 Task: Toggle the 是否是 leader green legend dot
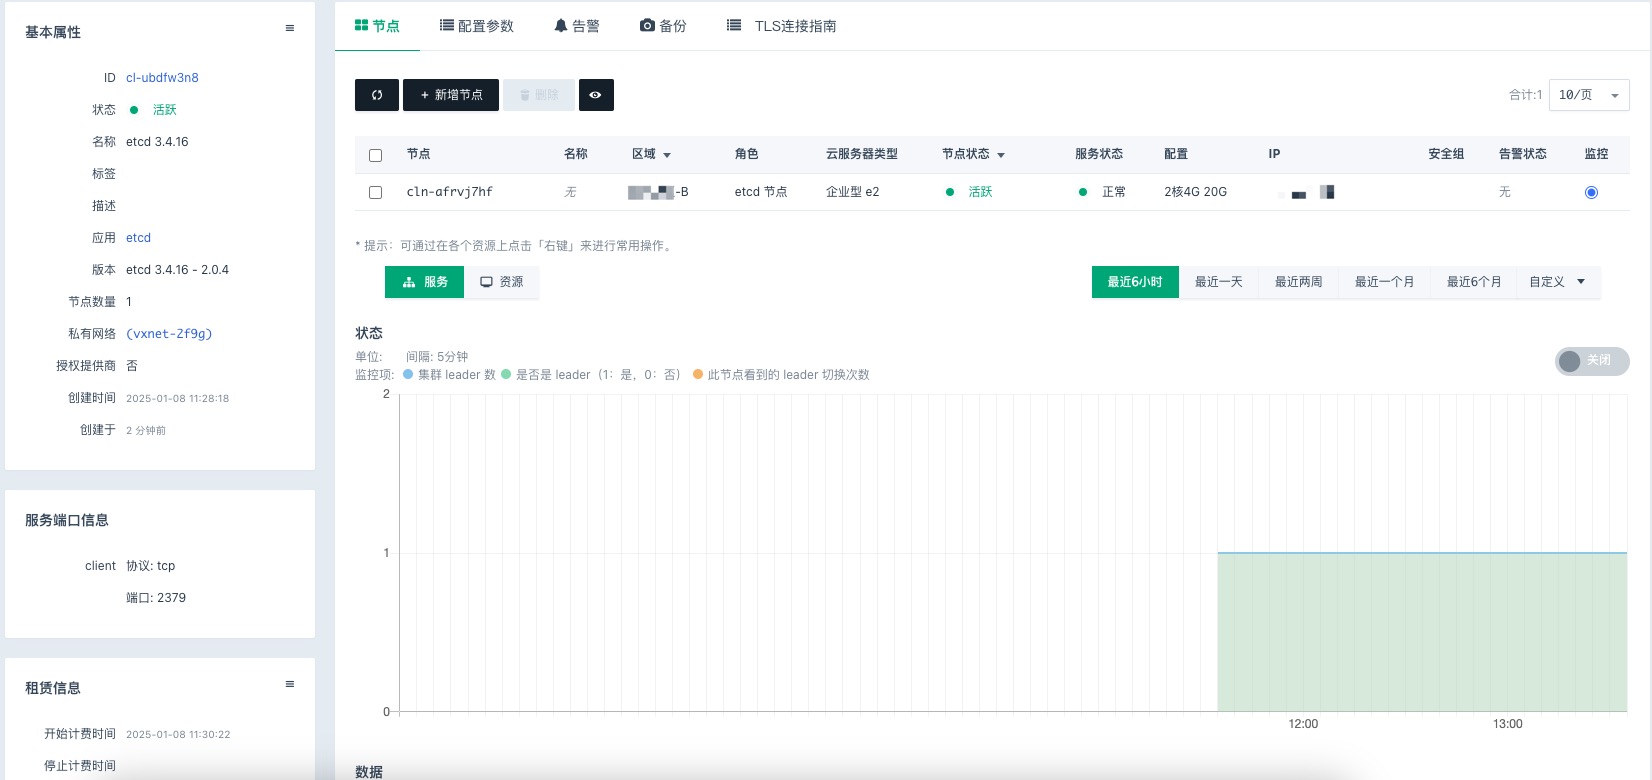pos(506,375)
